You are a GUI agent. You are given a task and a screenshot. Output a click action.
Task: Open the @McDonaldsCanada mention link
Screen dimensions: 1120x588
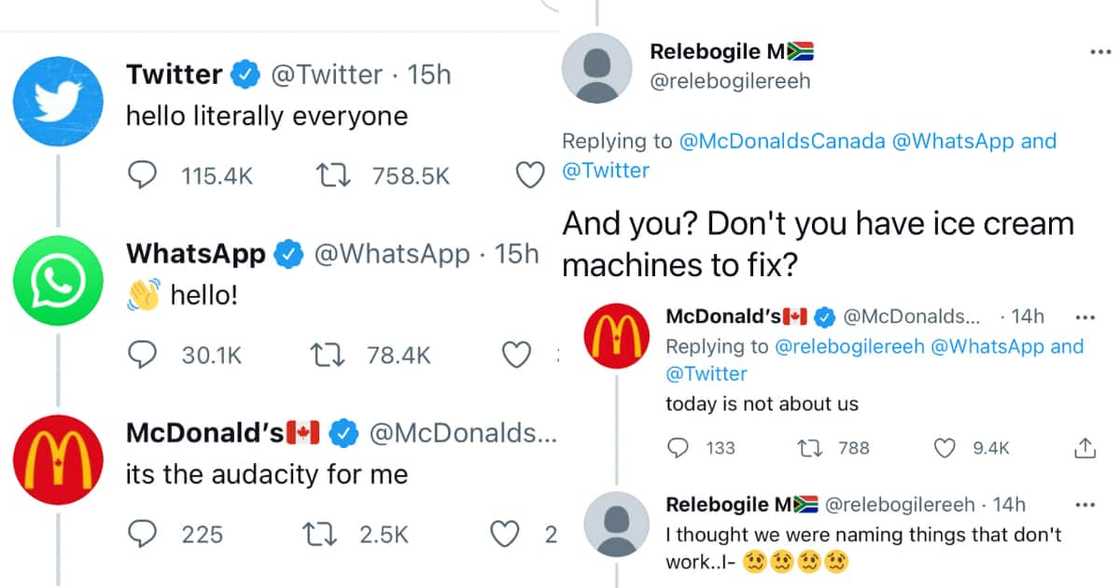(782, 142)
